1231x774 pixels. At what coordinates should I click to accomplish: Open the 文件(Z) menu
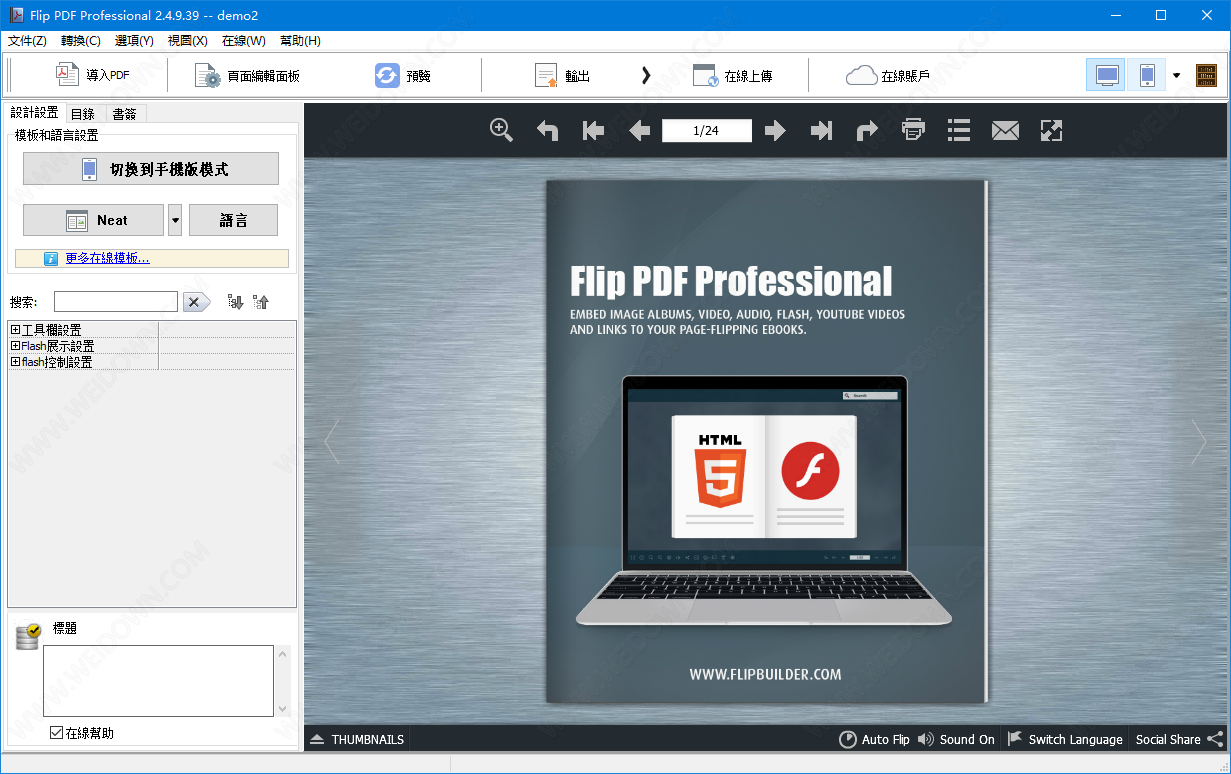coord(27,41)
